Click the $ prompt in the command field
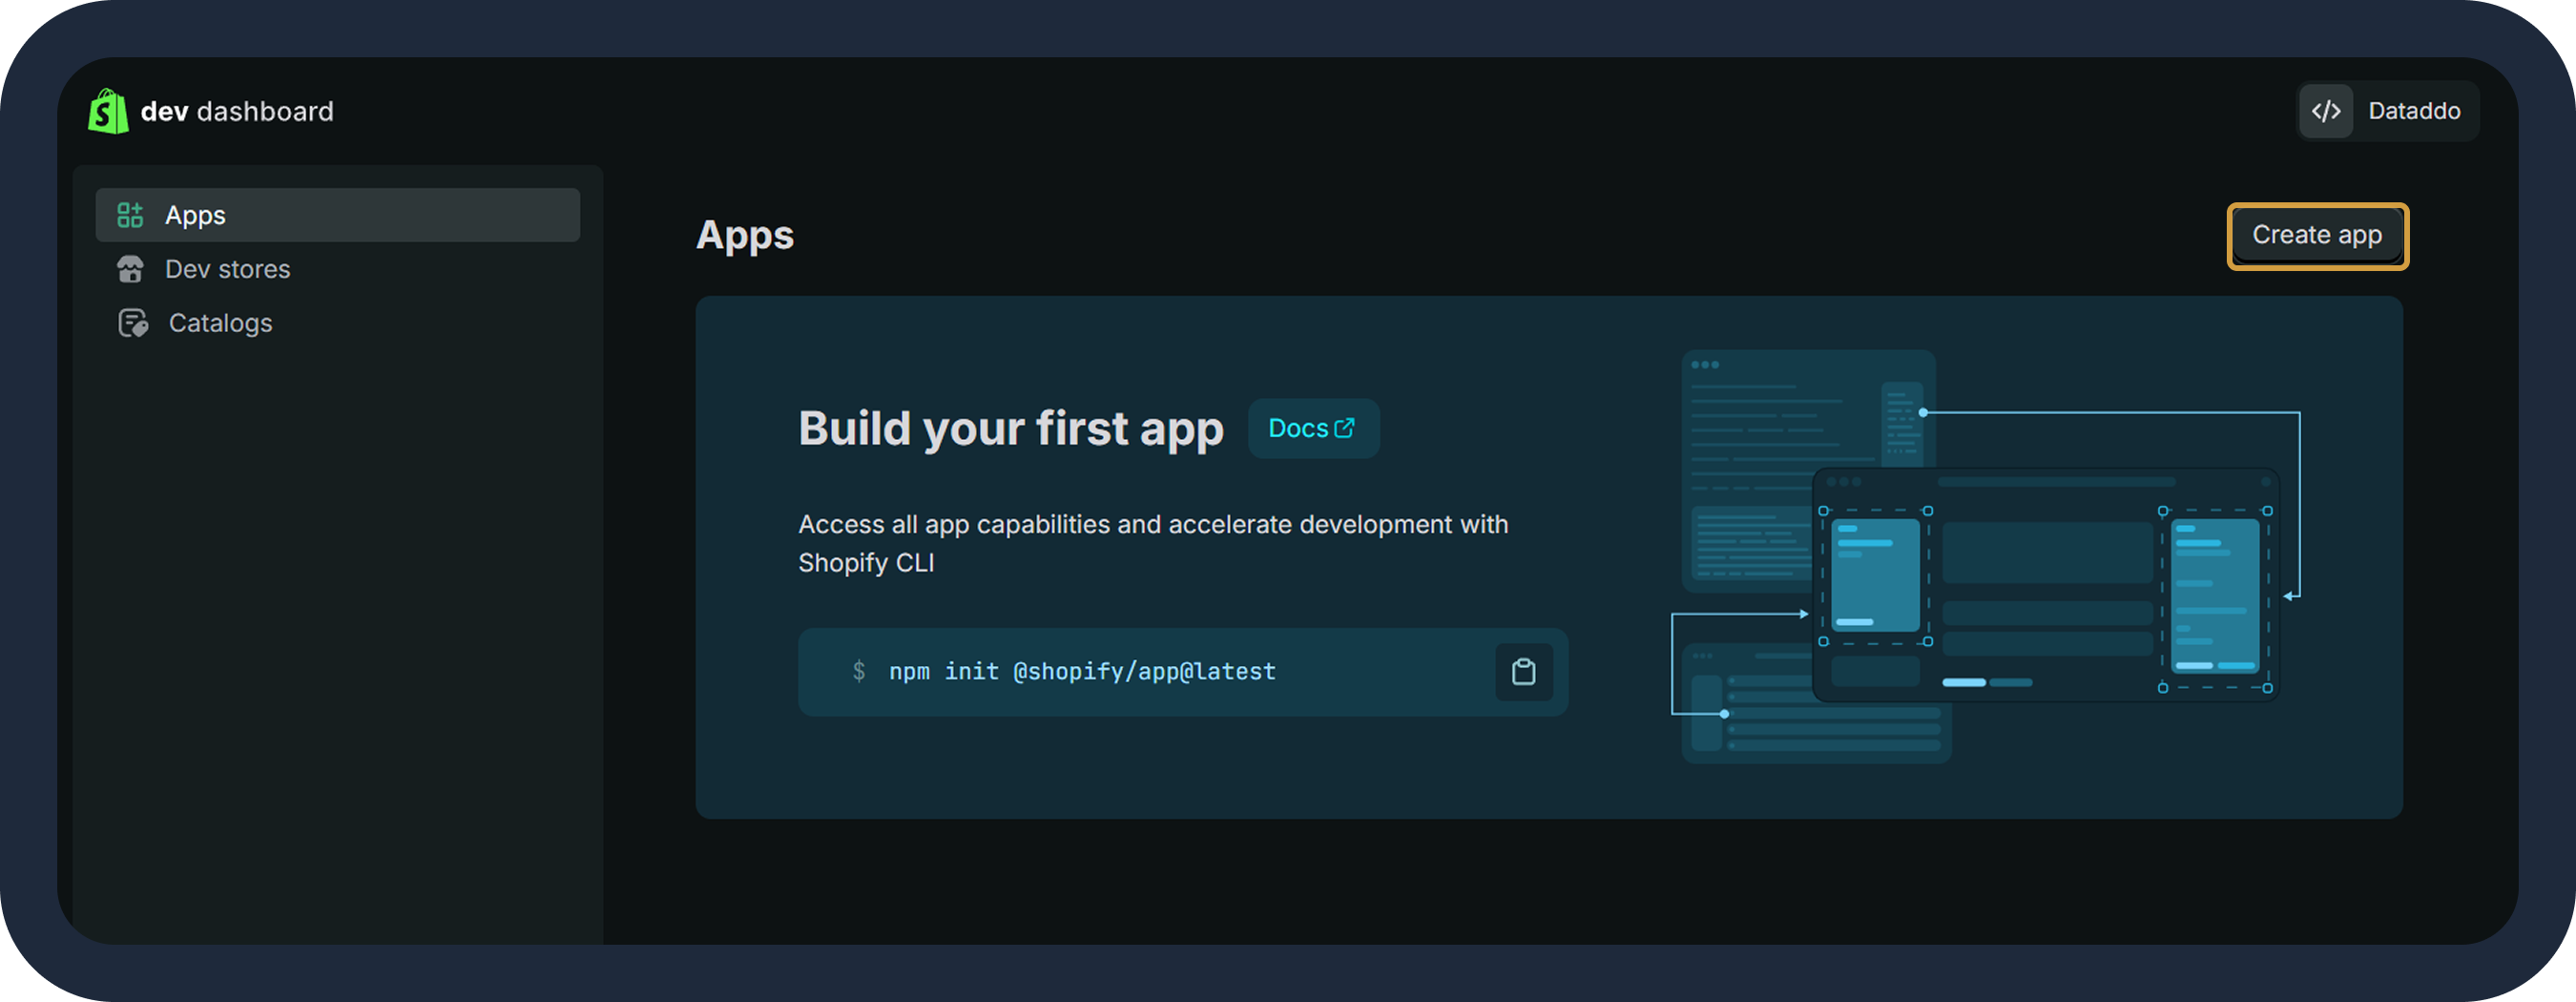This screenshot has width=2576, height=1002. pyautogui.click(x=859, y=672)
